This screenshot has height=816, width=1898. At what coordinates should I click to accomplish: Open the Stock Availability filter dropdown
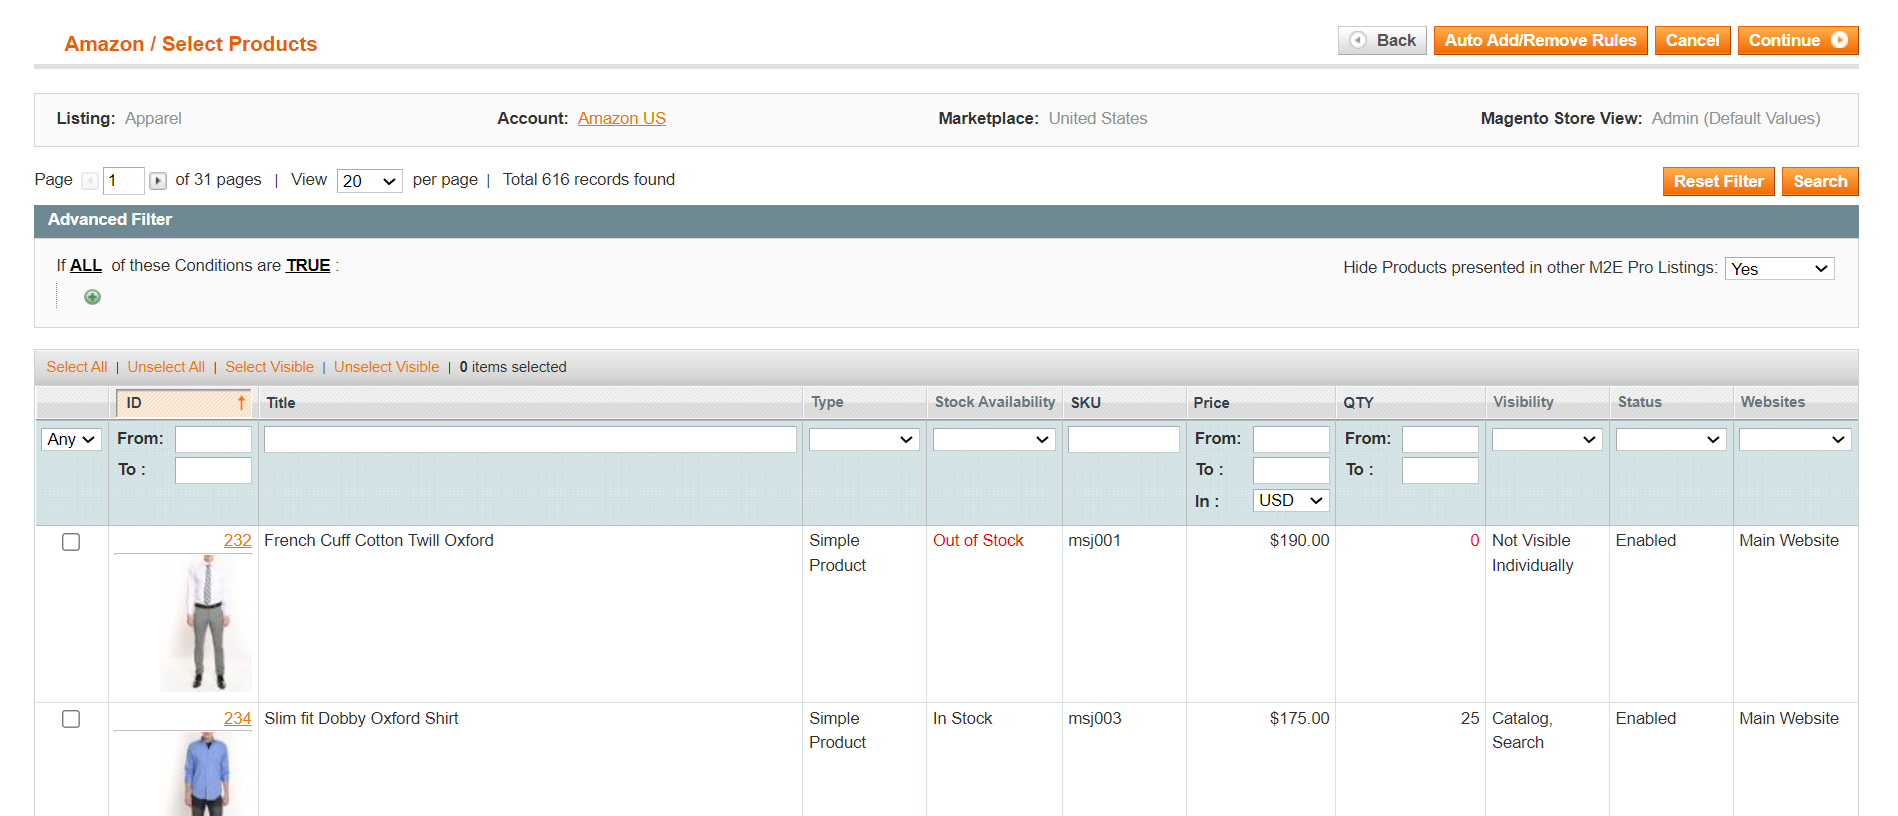993,440
